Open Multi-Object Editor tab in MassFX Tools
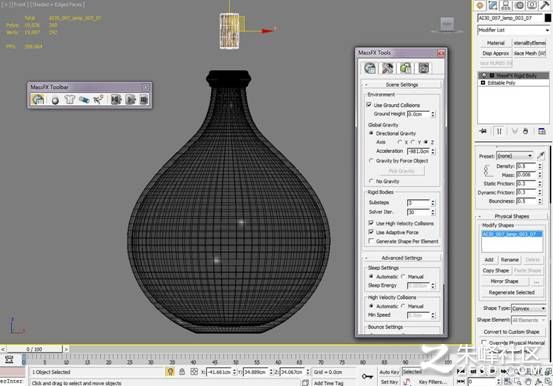The width and height of the screenshot is (553, 386). [x=406, y=68]
